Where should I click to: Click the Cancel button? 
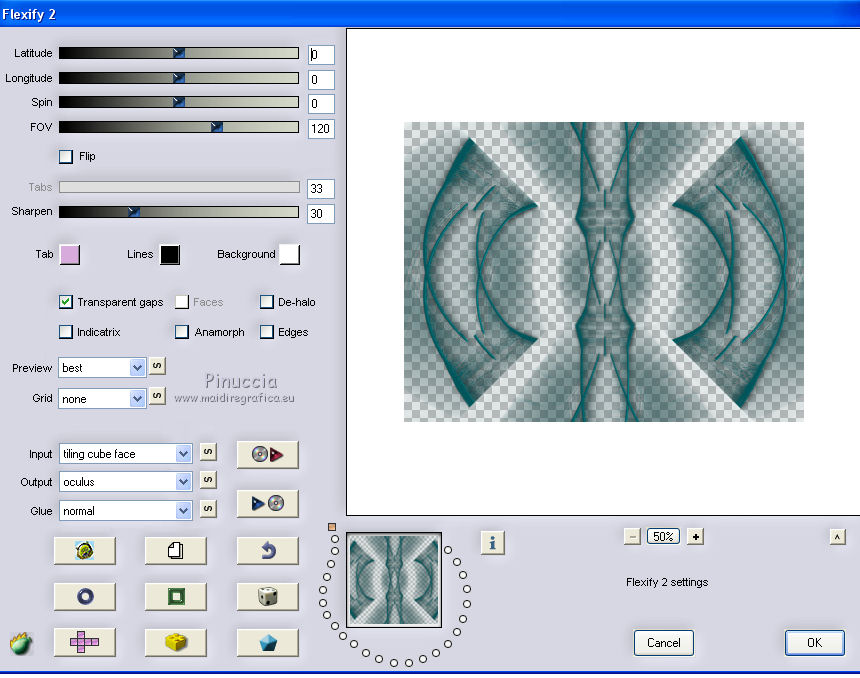pyautogui.click(x=664, y=643)
